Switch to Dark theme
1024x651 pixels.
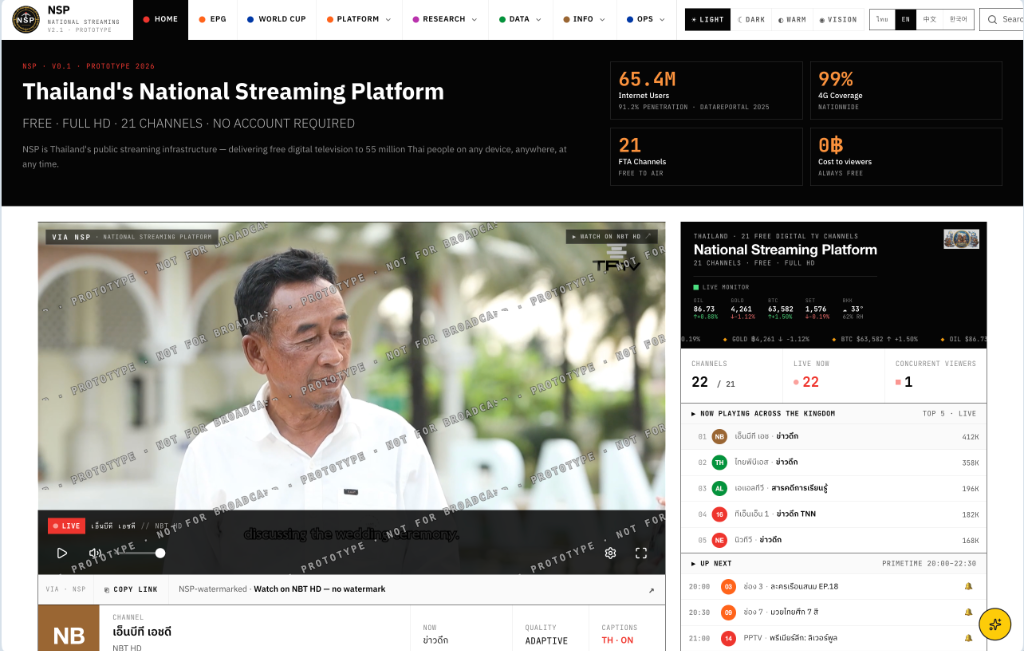point(751,20)
